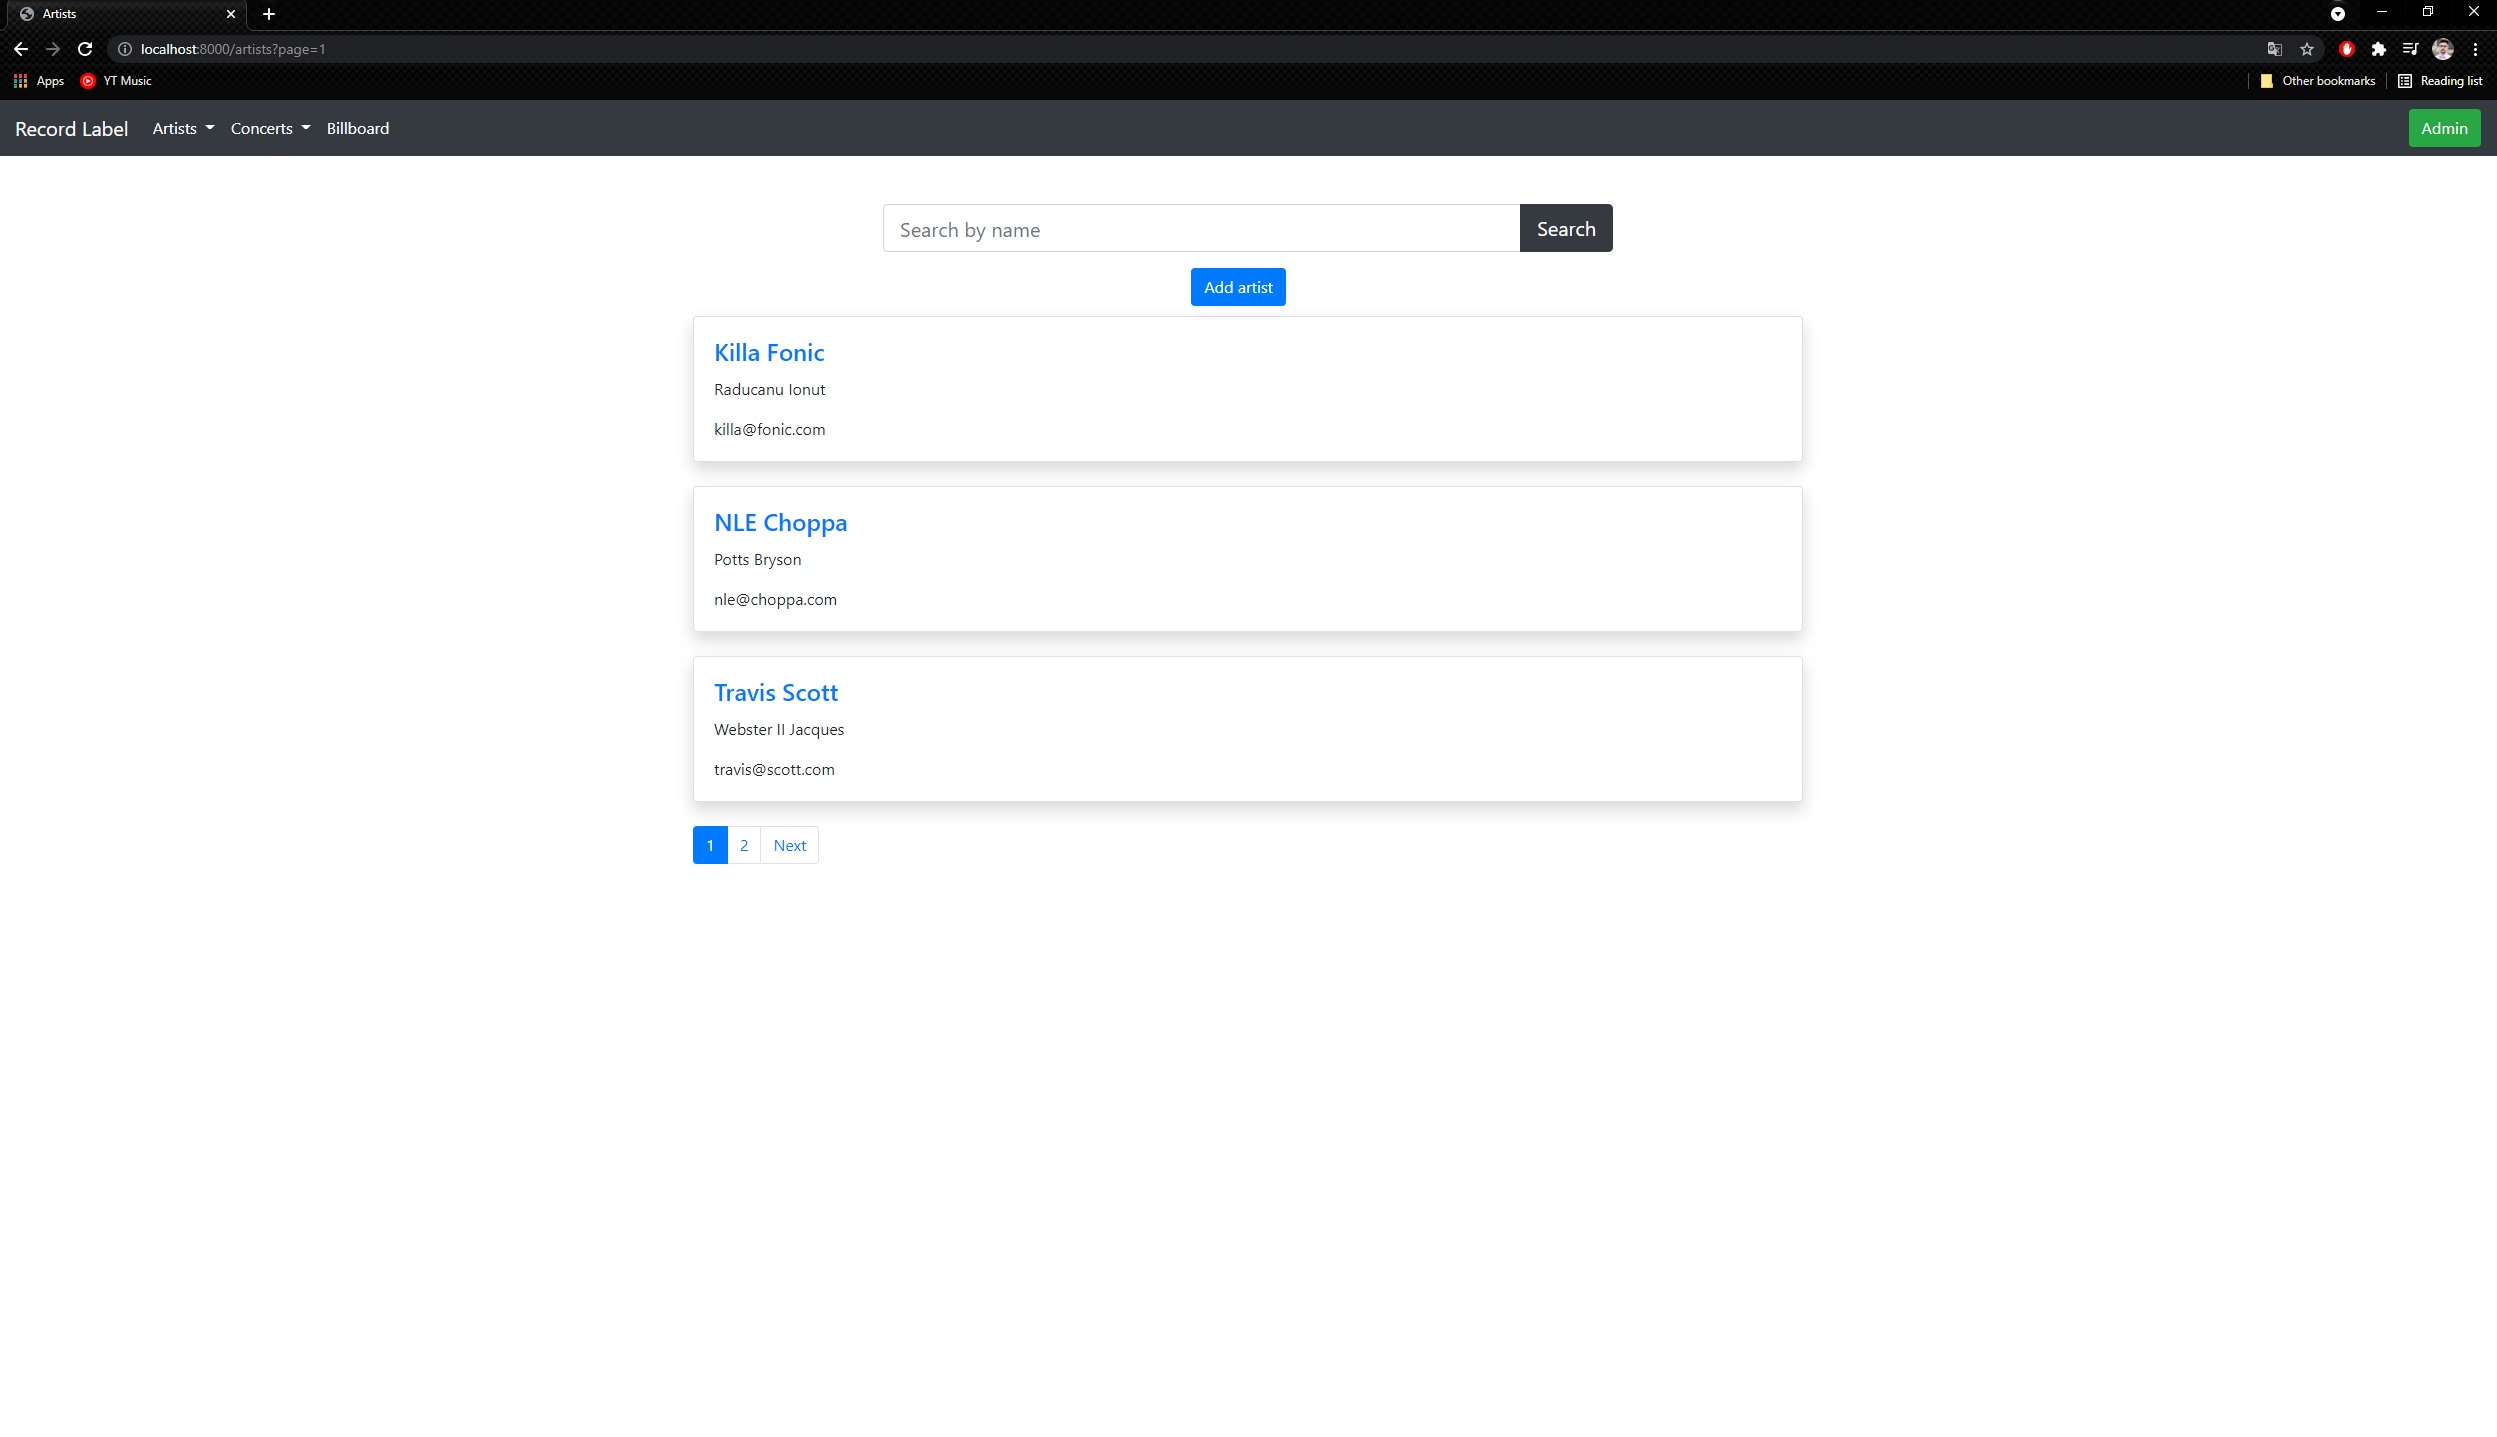Image resolution: width=2497 pixels, height=1437 pixels.
Task: Expand the Artists navigation dropdown
Action: (182, 128)
